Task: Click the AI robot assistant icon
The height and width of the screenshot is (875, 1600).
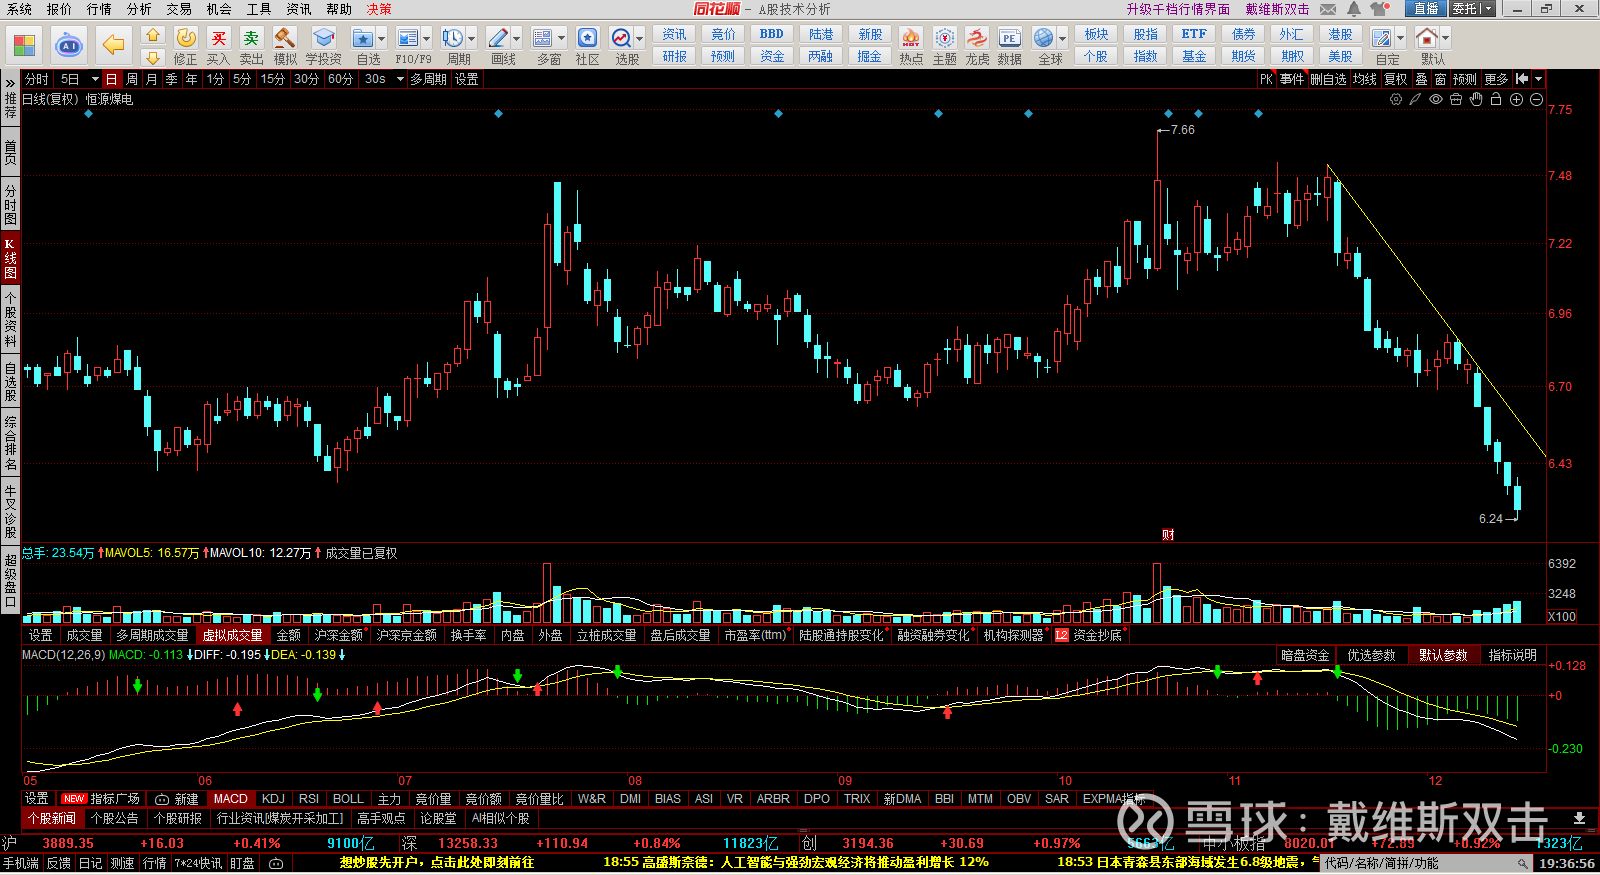Action: point(68,45)
